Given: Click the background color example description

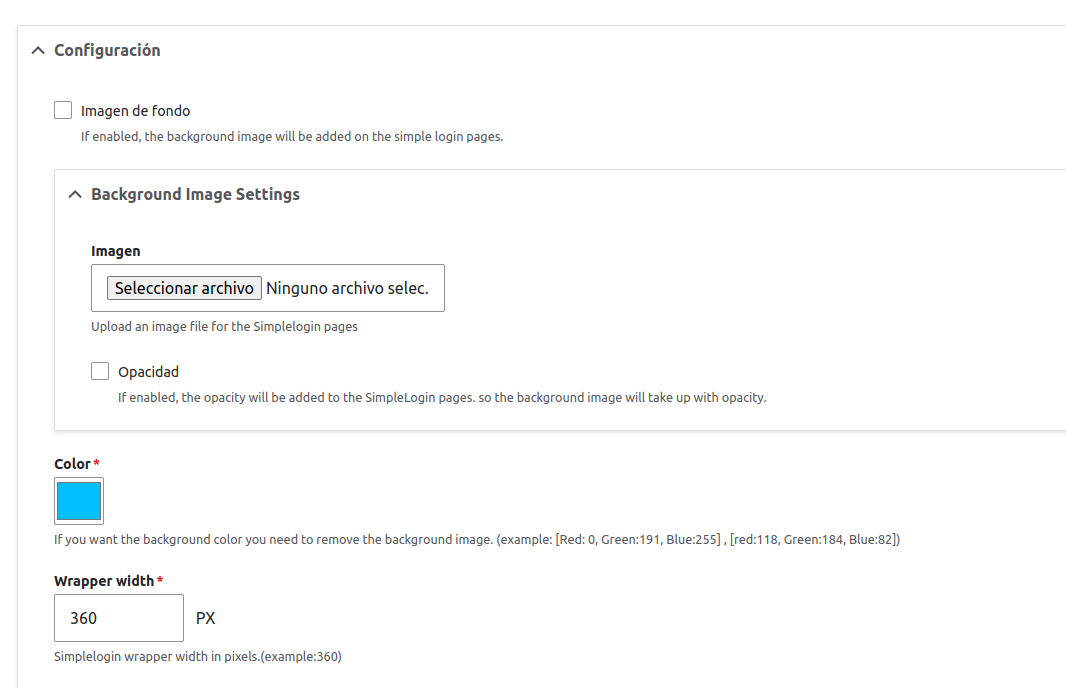Looking at the screenshot, I should click(x=477, y=540).
